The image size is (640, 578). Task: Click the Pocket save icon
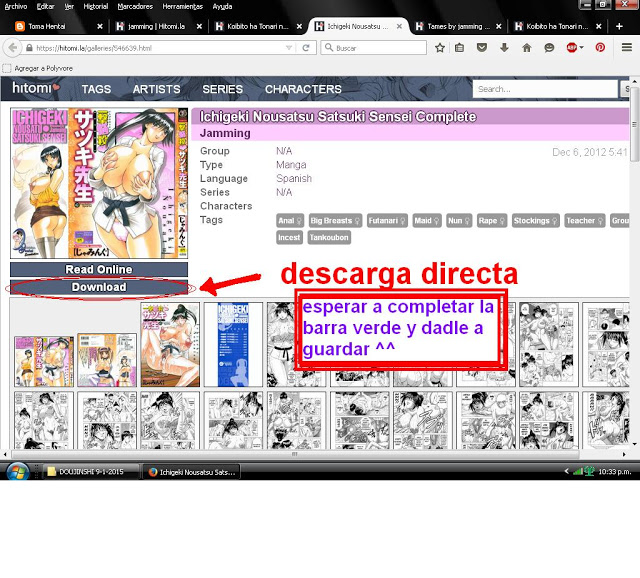coord(482,48)
